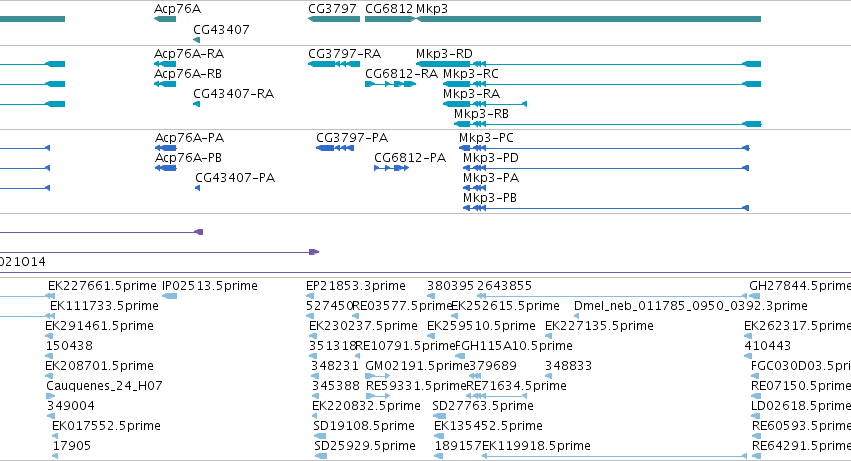Click the CG6812-PA protein glyph
Image resolution: width=851 pixels, height=461 pixels.
pyautogui.click(x=391, y=168)
